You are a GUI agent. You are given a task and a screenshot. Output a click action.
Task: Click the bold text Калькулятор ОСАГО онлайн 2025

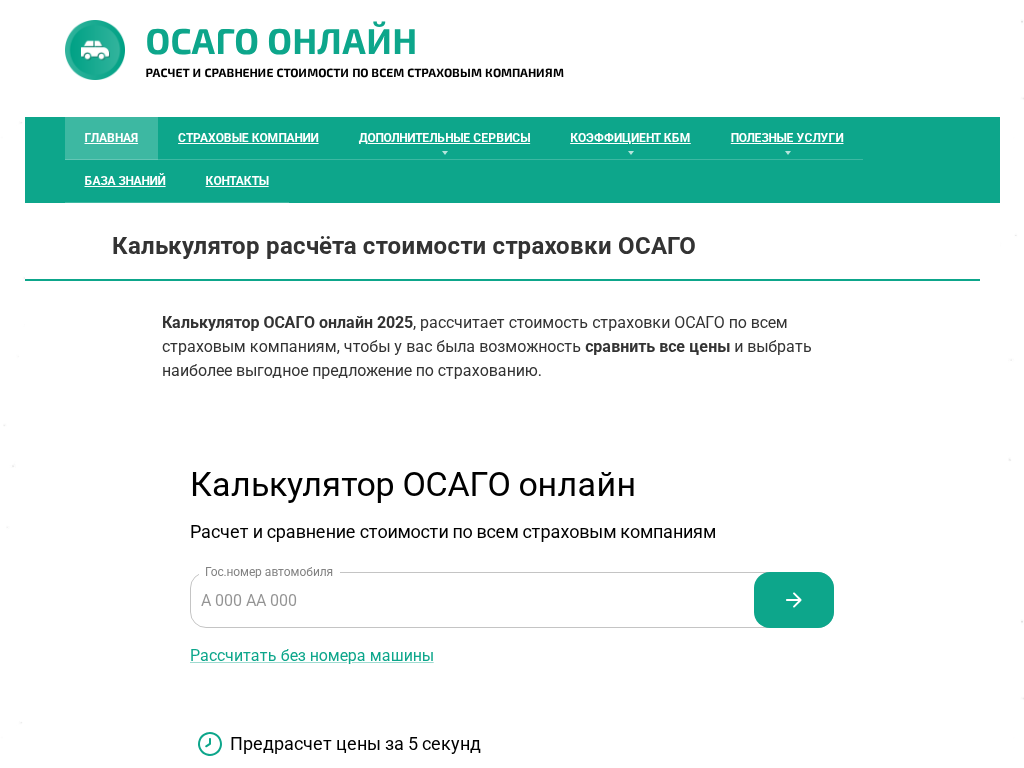tap(287, 323)
